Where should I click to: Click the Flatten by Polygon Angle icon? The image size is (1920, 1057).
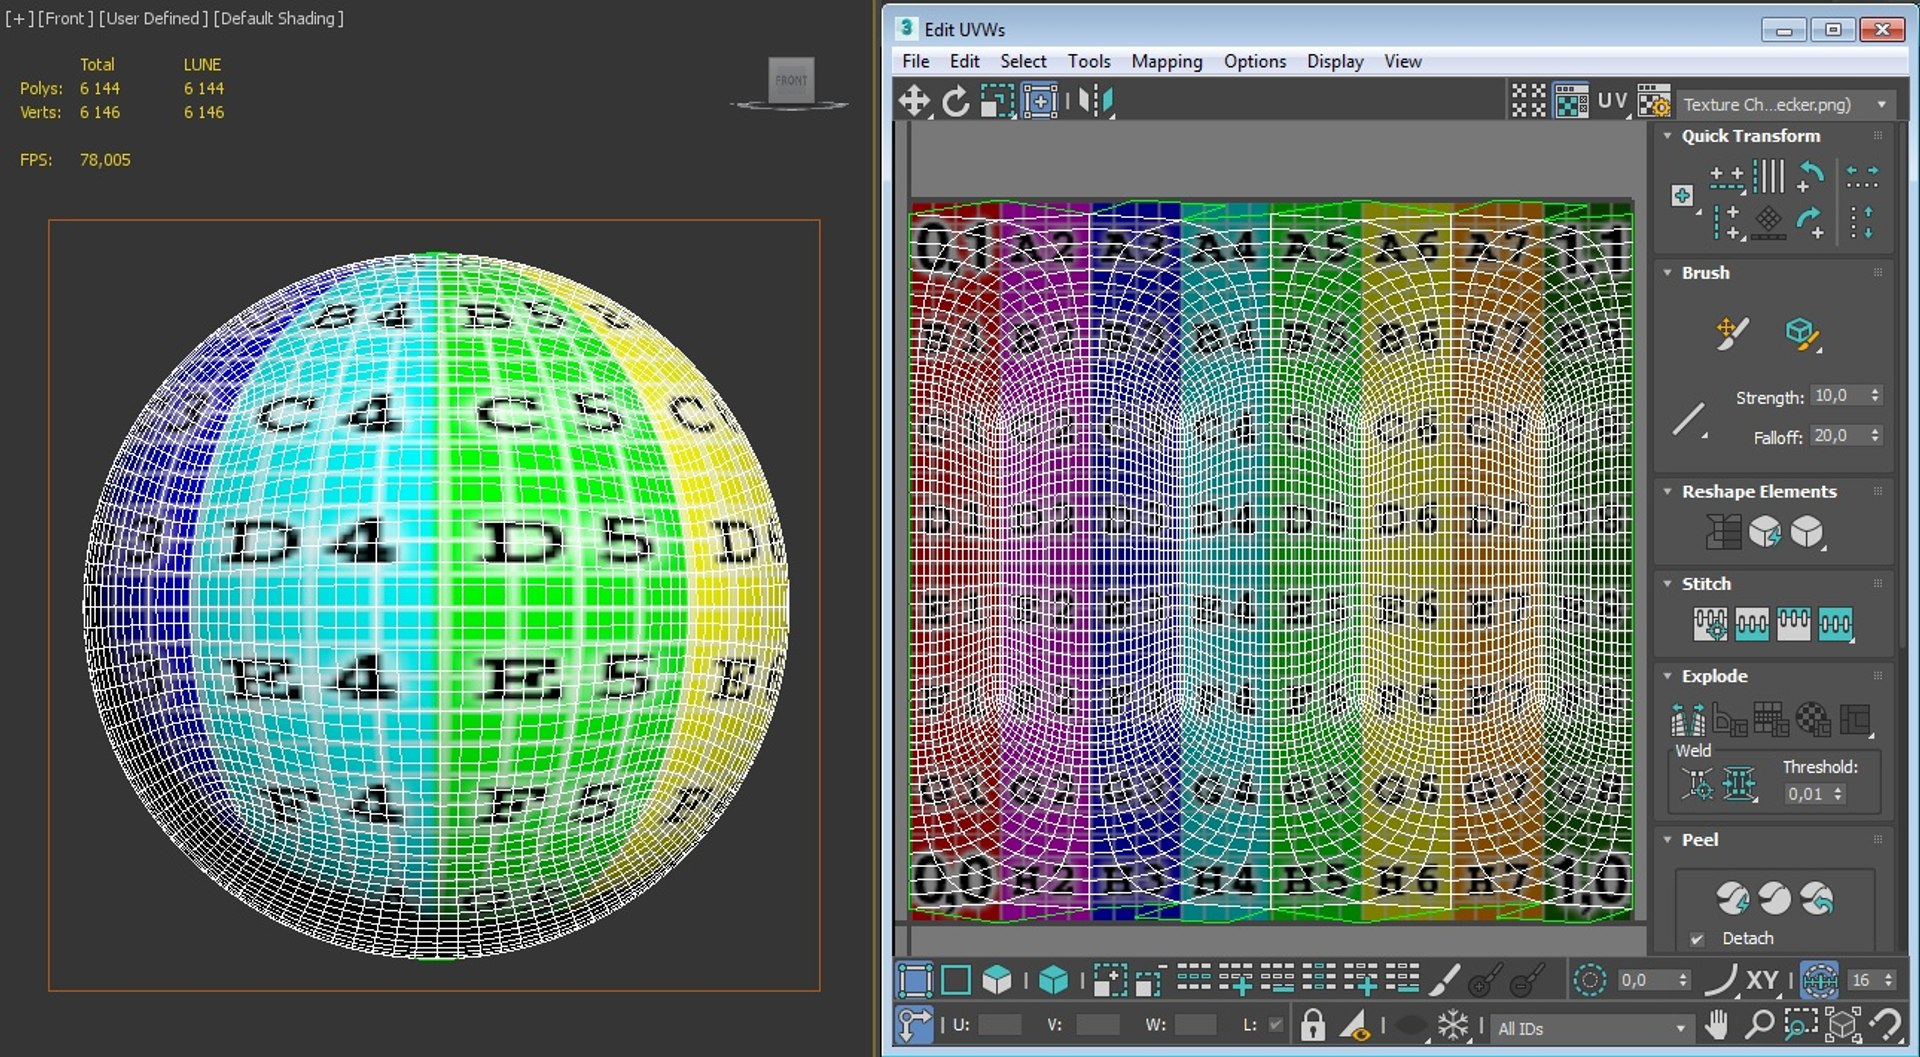pos(1729,719)
